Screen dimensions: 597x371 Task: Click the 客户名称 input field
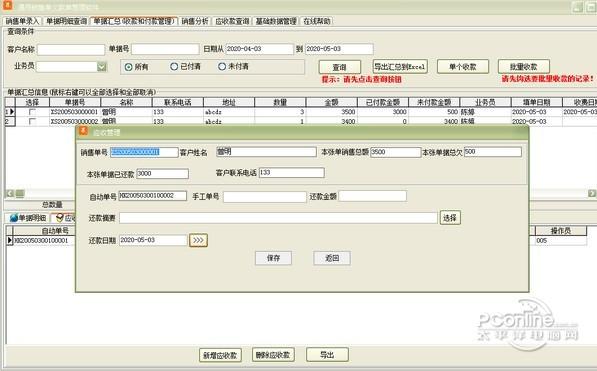[71, 50]
